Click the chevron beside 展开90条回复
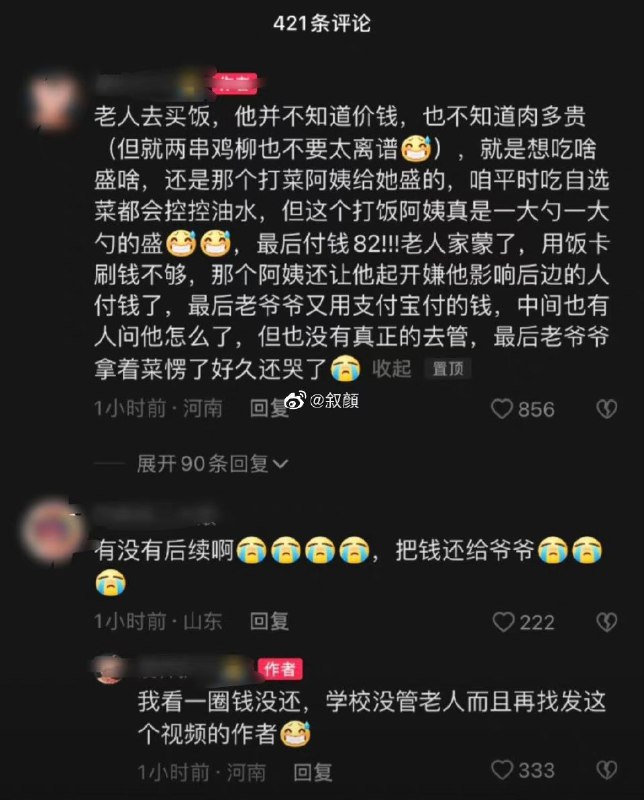Image resolution: width=644 pixels, height=800 pixels. pyautogui.click(x=281, y=464)
